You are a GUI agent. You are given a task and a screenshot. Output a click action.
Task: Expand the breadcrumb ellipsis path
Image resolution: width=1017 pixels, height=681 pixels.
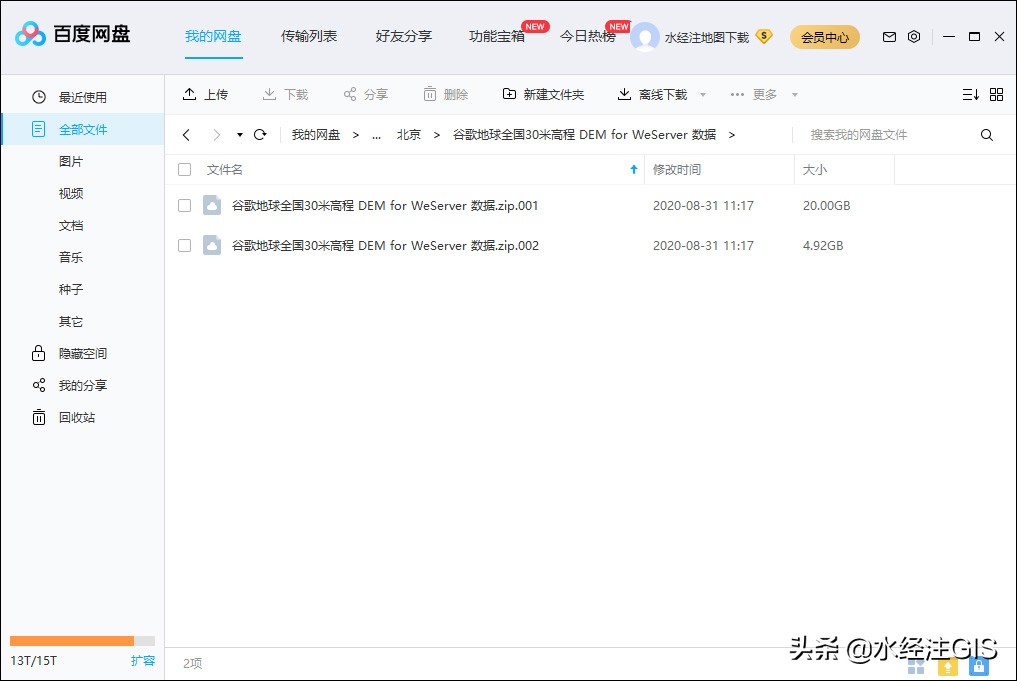pos(376,136)
